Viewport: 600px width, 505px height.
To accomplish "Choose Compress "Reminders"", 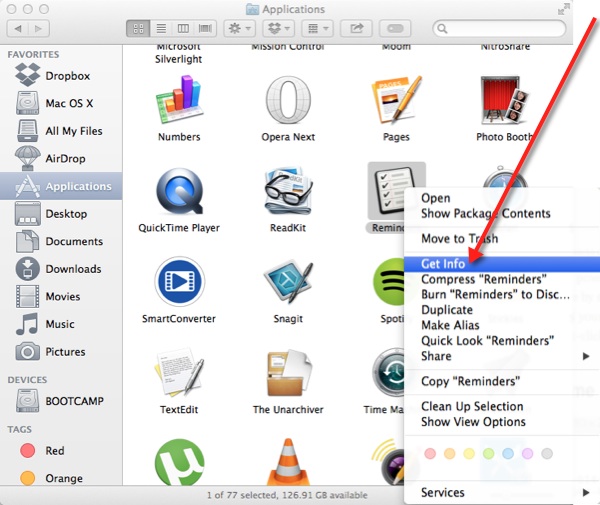I will (502, 279).
